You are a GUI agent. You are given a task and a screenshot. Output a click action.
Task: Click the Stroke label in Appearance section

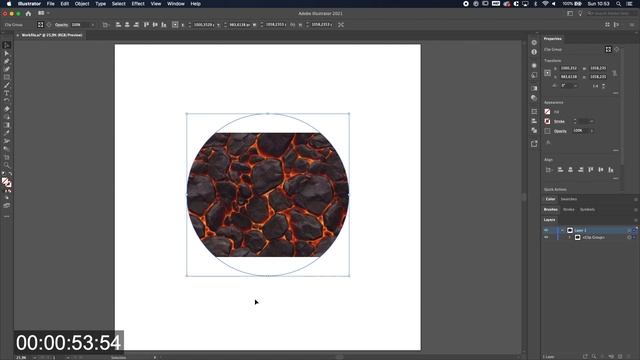pyautogui.click(x=559, y=121)
